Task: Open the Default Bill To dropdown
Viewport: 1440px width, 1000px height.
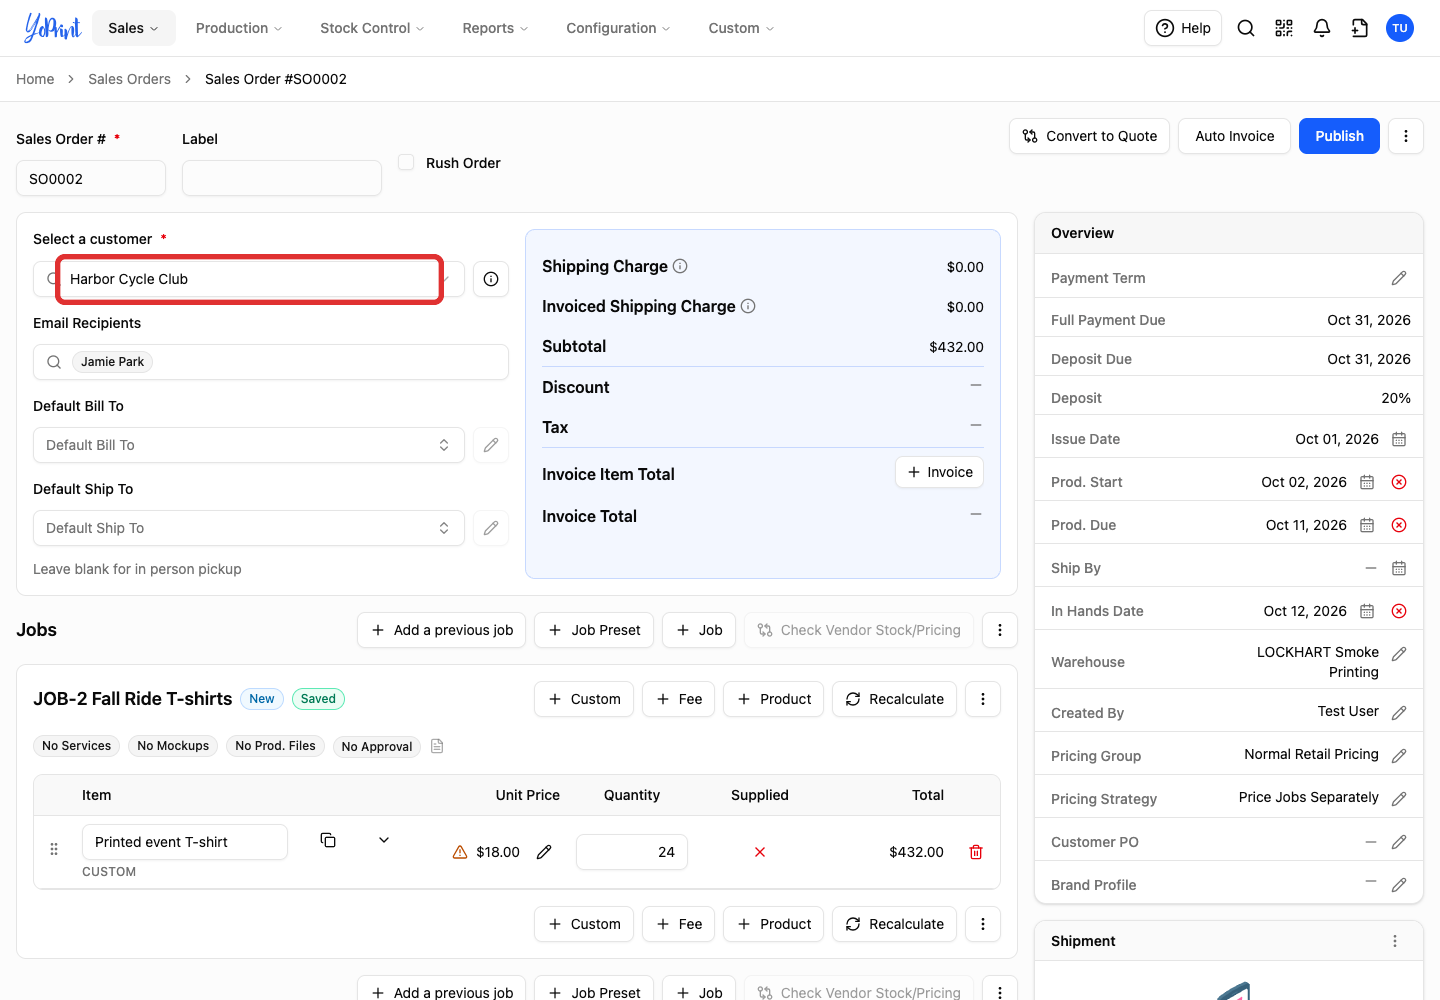Action: pos(249,445)
